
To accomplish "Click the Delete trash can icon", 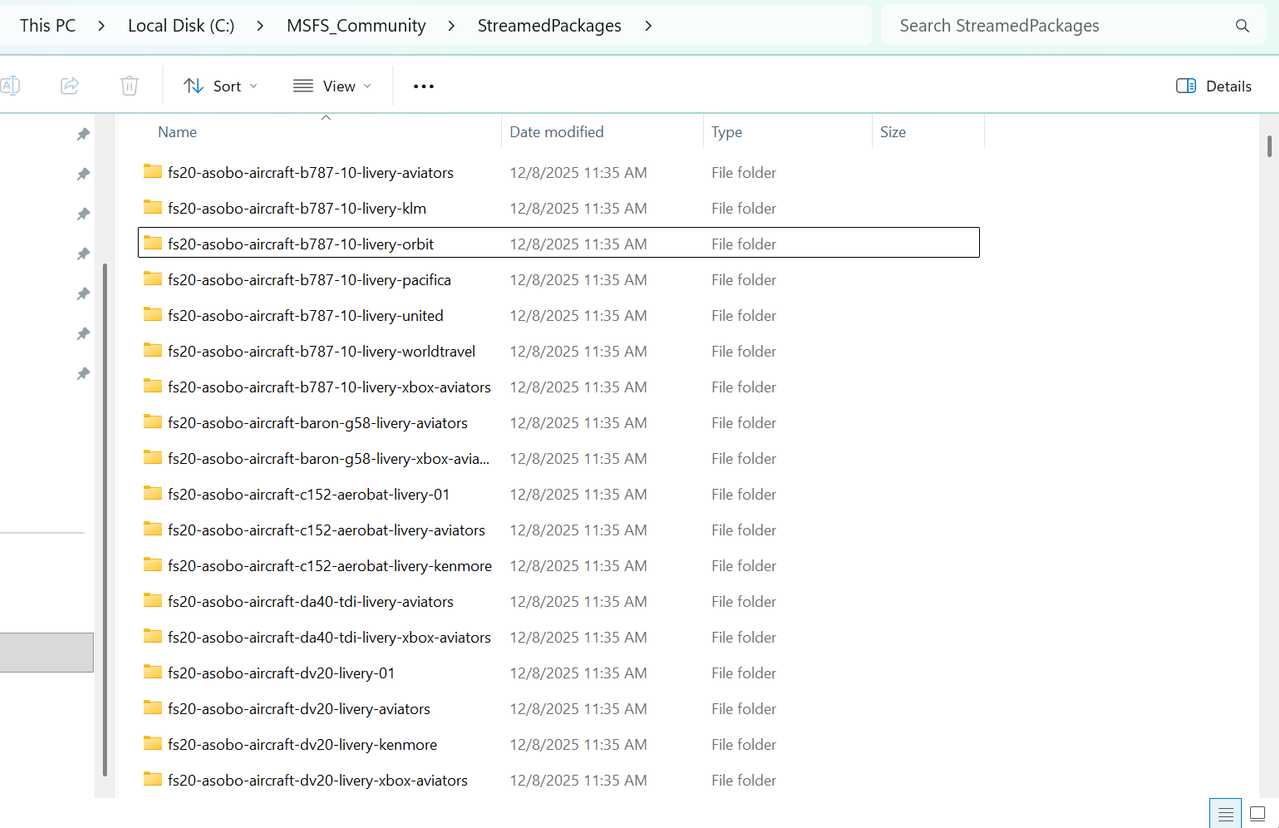I will click(129, 86).
